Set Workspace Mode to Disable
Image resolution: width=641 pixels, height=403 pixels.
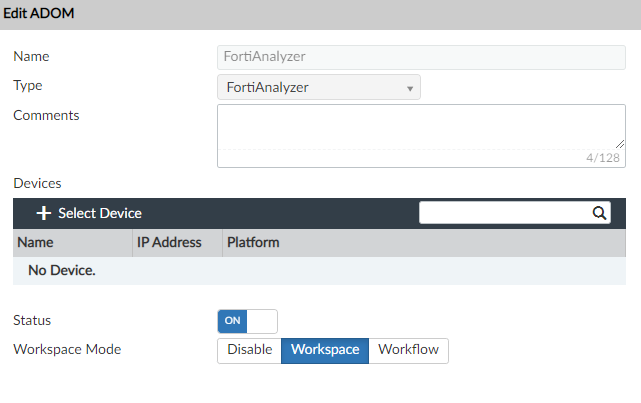coord(249,350)
